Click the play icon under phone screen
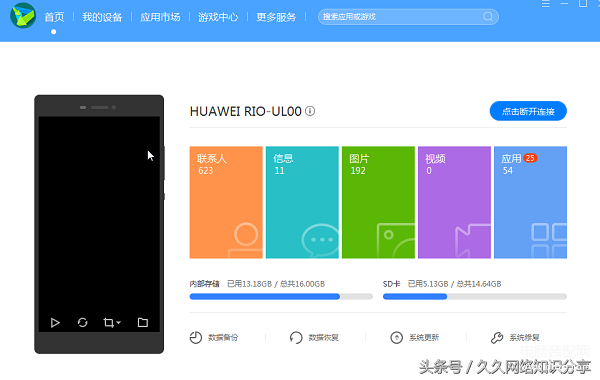600x380 pixels. [x=55, y=323]
